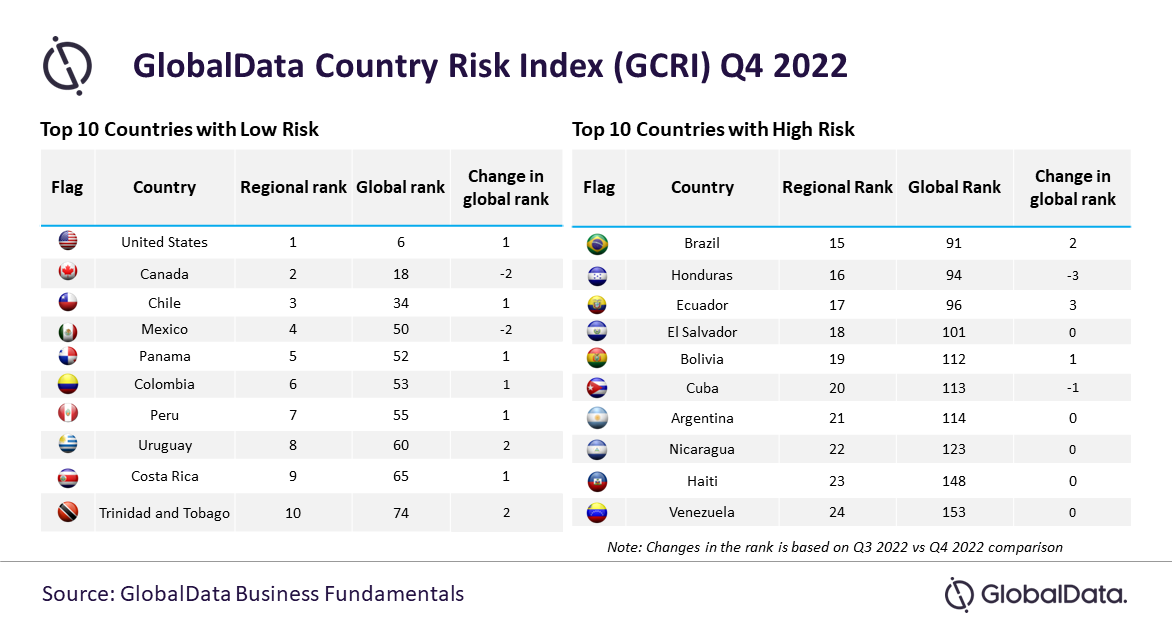Select the Argentina flag icon
This screenshot has width=1172, height=628.
tap(597, 418)
